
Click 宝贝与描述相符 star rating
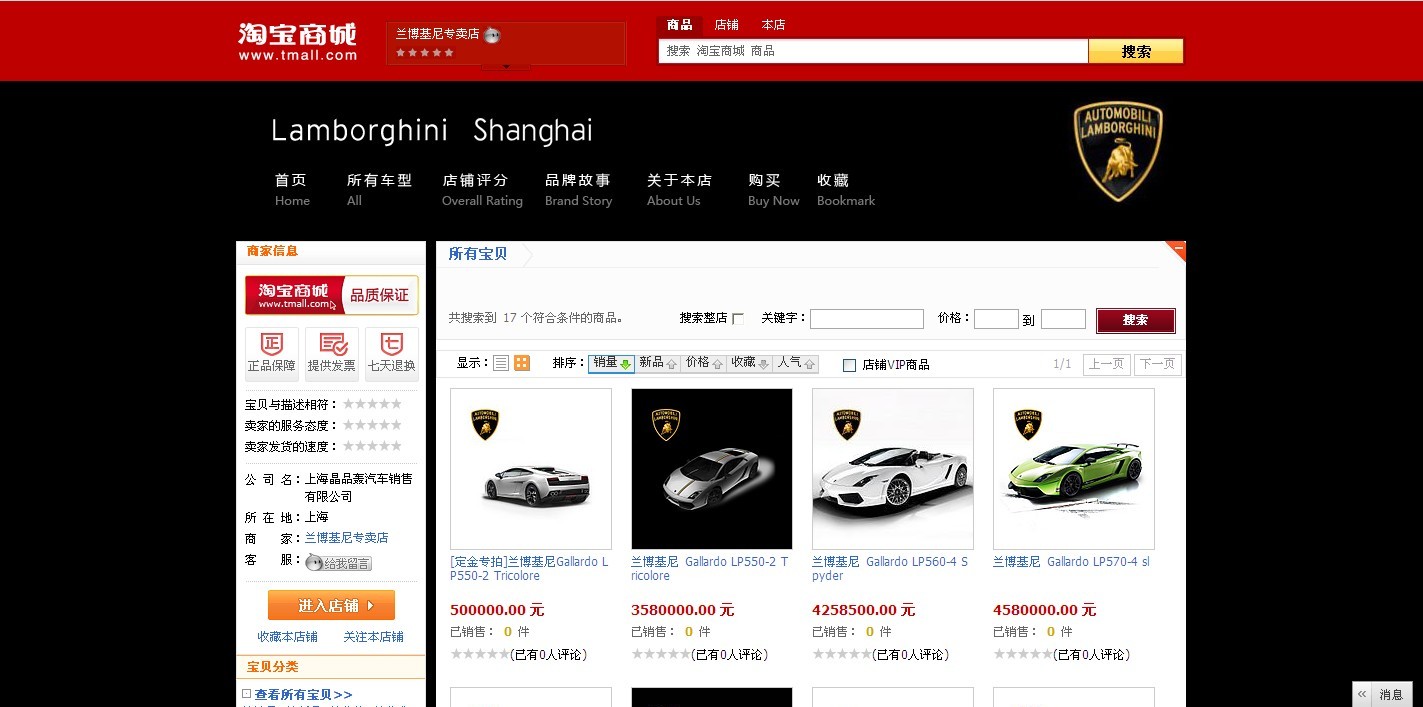[372, 404]
